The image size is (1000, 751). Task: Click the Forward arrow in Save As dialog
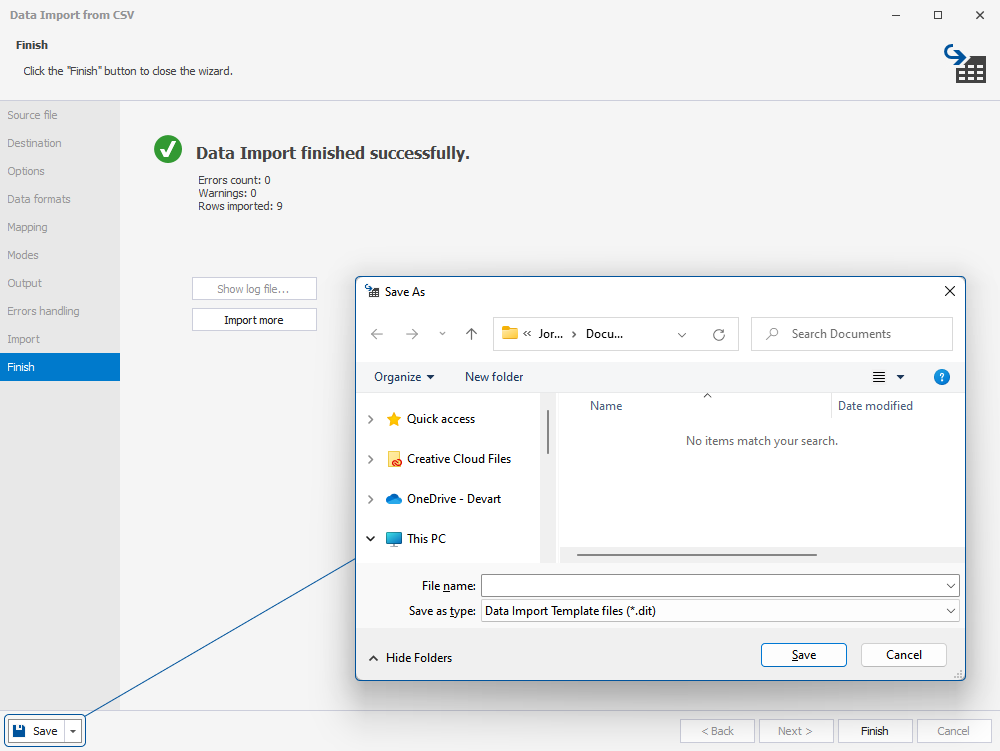point(412,334)
